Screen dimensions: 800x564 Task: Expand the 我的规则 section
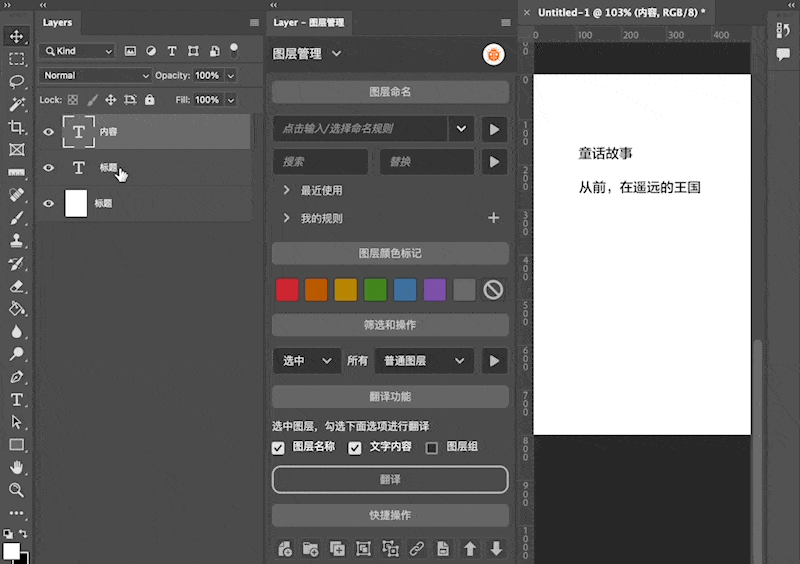(x=286, y=218)
